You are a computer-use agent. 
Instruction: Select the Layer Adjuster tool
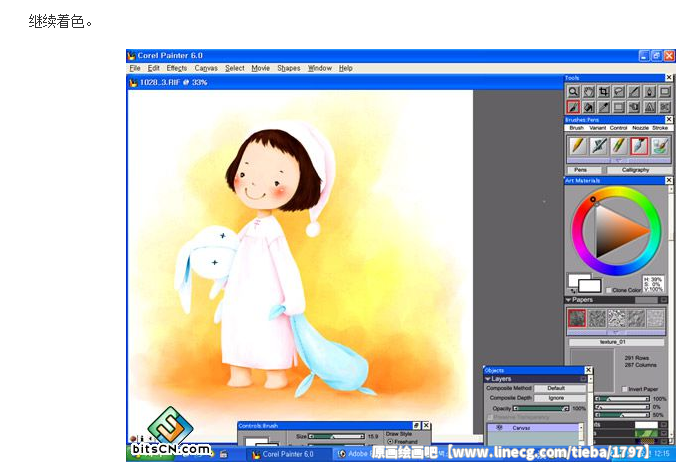point(634,107)
